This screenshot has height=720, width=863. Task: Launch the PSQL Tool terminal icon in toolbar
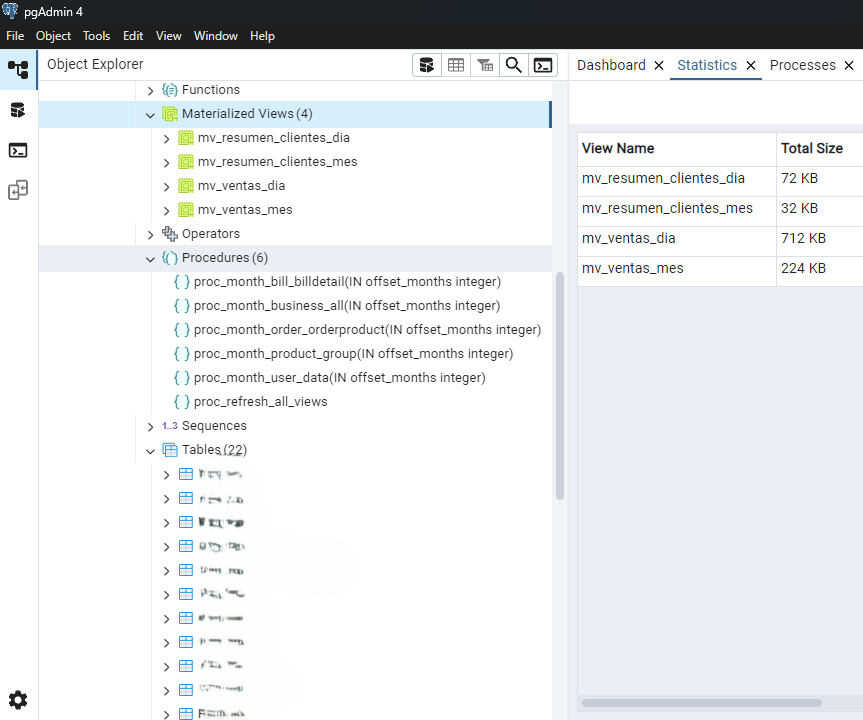pyautogui.click(x=543, y=65)
